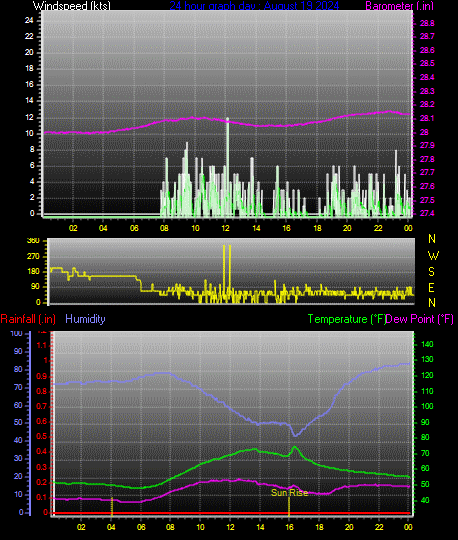
Task: Select the 27.4 barometer scale value
Action: pyautogui.click(x=427, y=214)
